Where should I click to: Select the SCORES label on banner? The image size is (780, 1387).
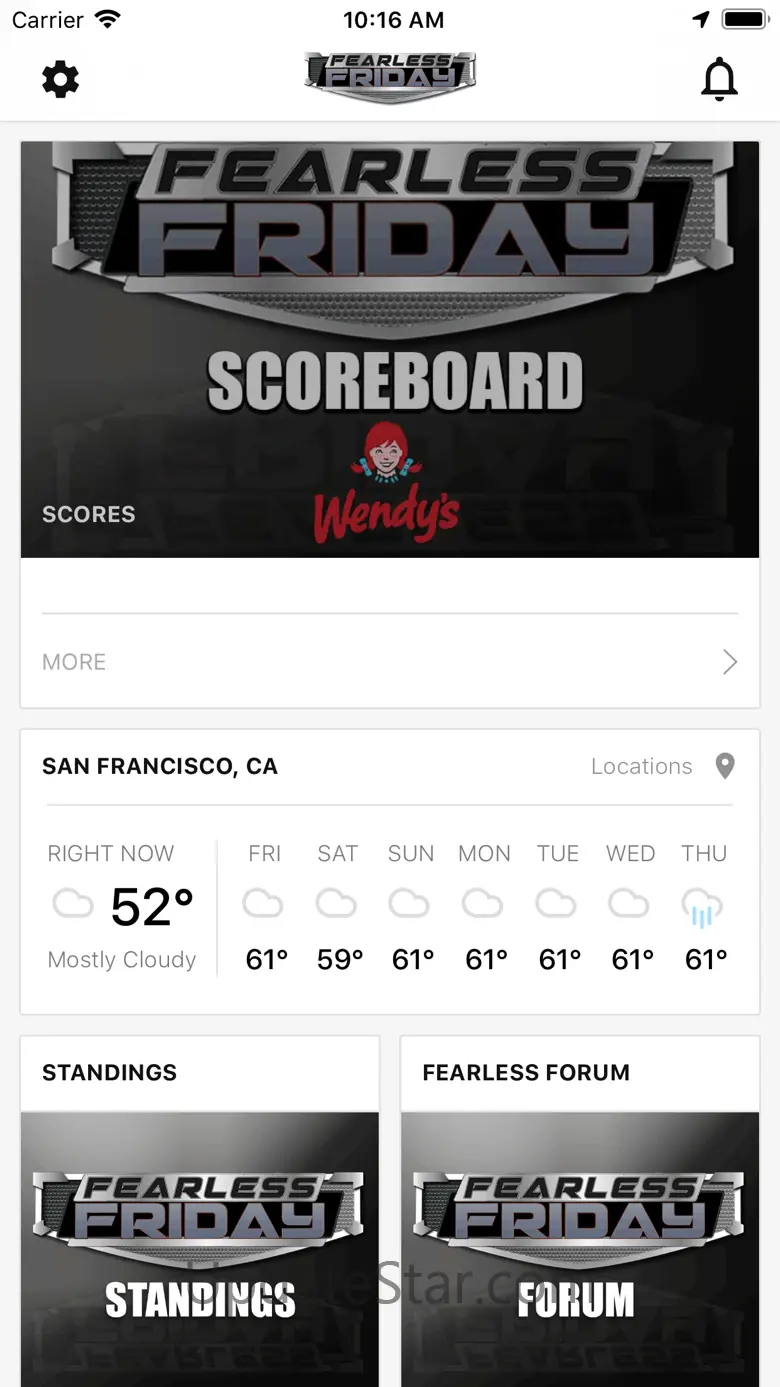point(89,514)
